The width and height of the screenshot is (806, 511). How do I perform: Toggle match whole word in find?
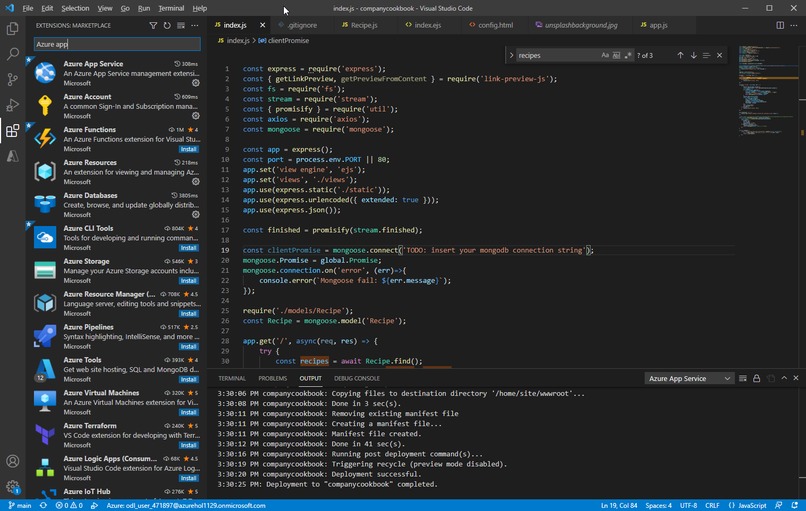(x=616, y=55)
